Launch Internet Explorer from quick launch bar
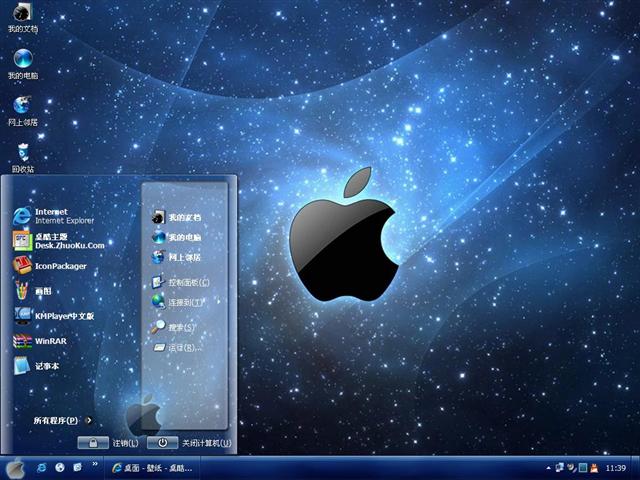 coord(41,467)
